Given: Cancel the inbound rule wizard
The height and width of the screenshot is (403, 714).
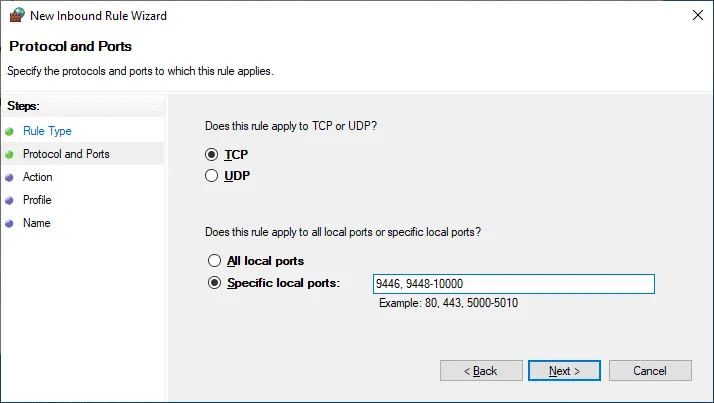Looking at the screenshot, I should point(650,371).
